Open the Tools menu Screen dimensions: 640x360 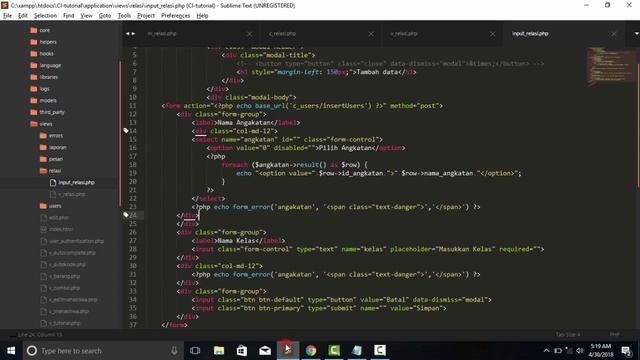(x=124, y=16)
